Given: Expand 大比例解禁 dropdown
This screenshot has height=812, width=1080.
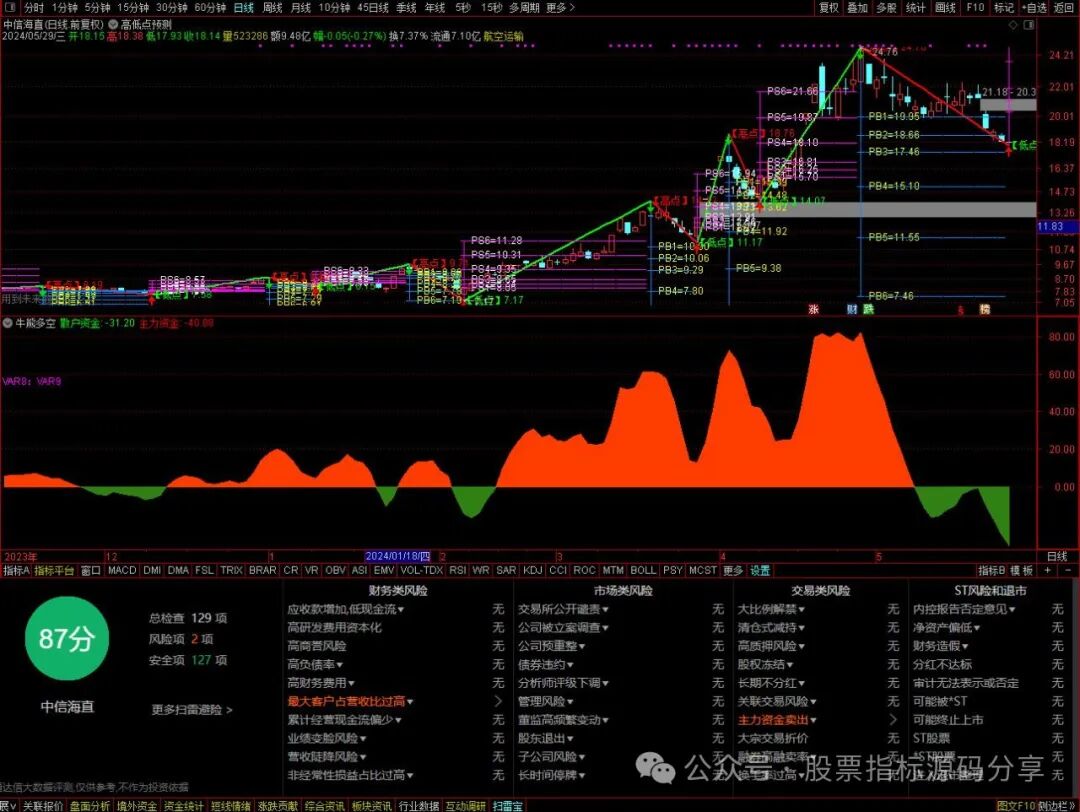Looking at the screenshot, I should pos(802,610).
